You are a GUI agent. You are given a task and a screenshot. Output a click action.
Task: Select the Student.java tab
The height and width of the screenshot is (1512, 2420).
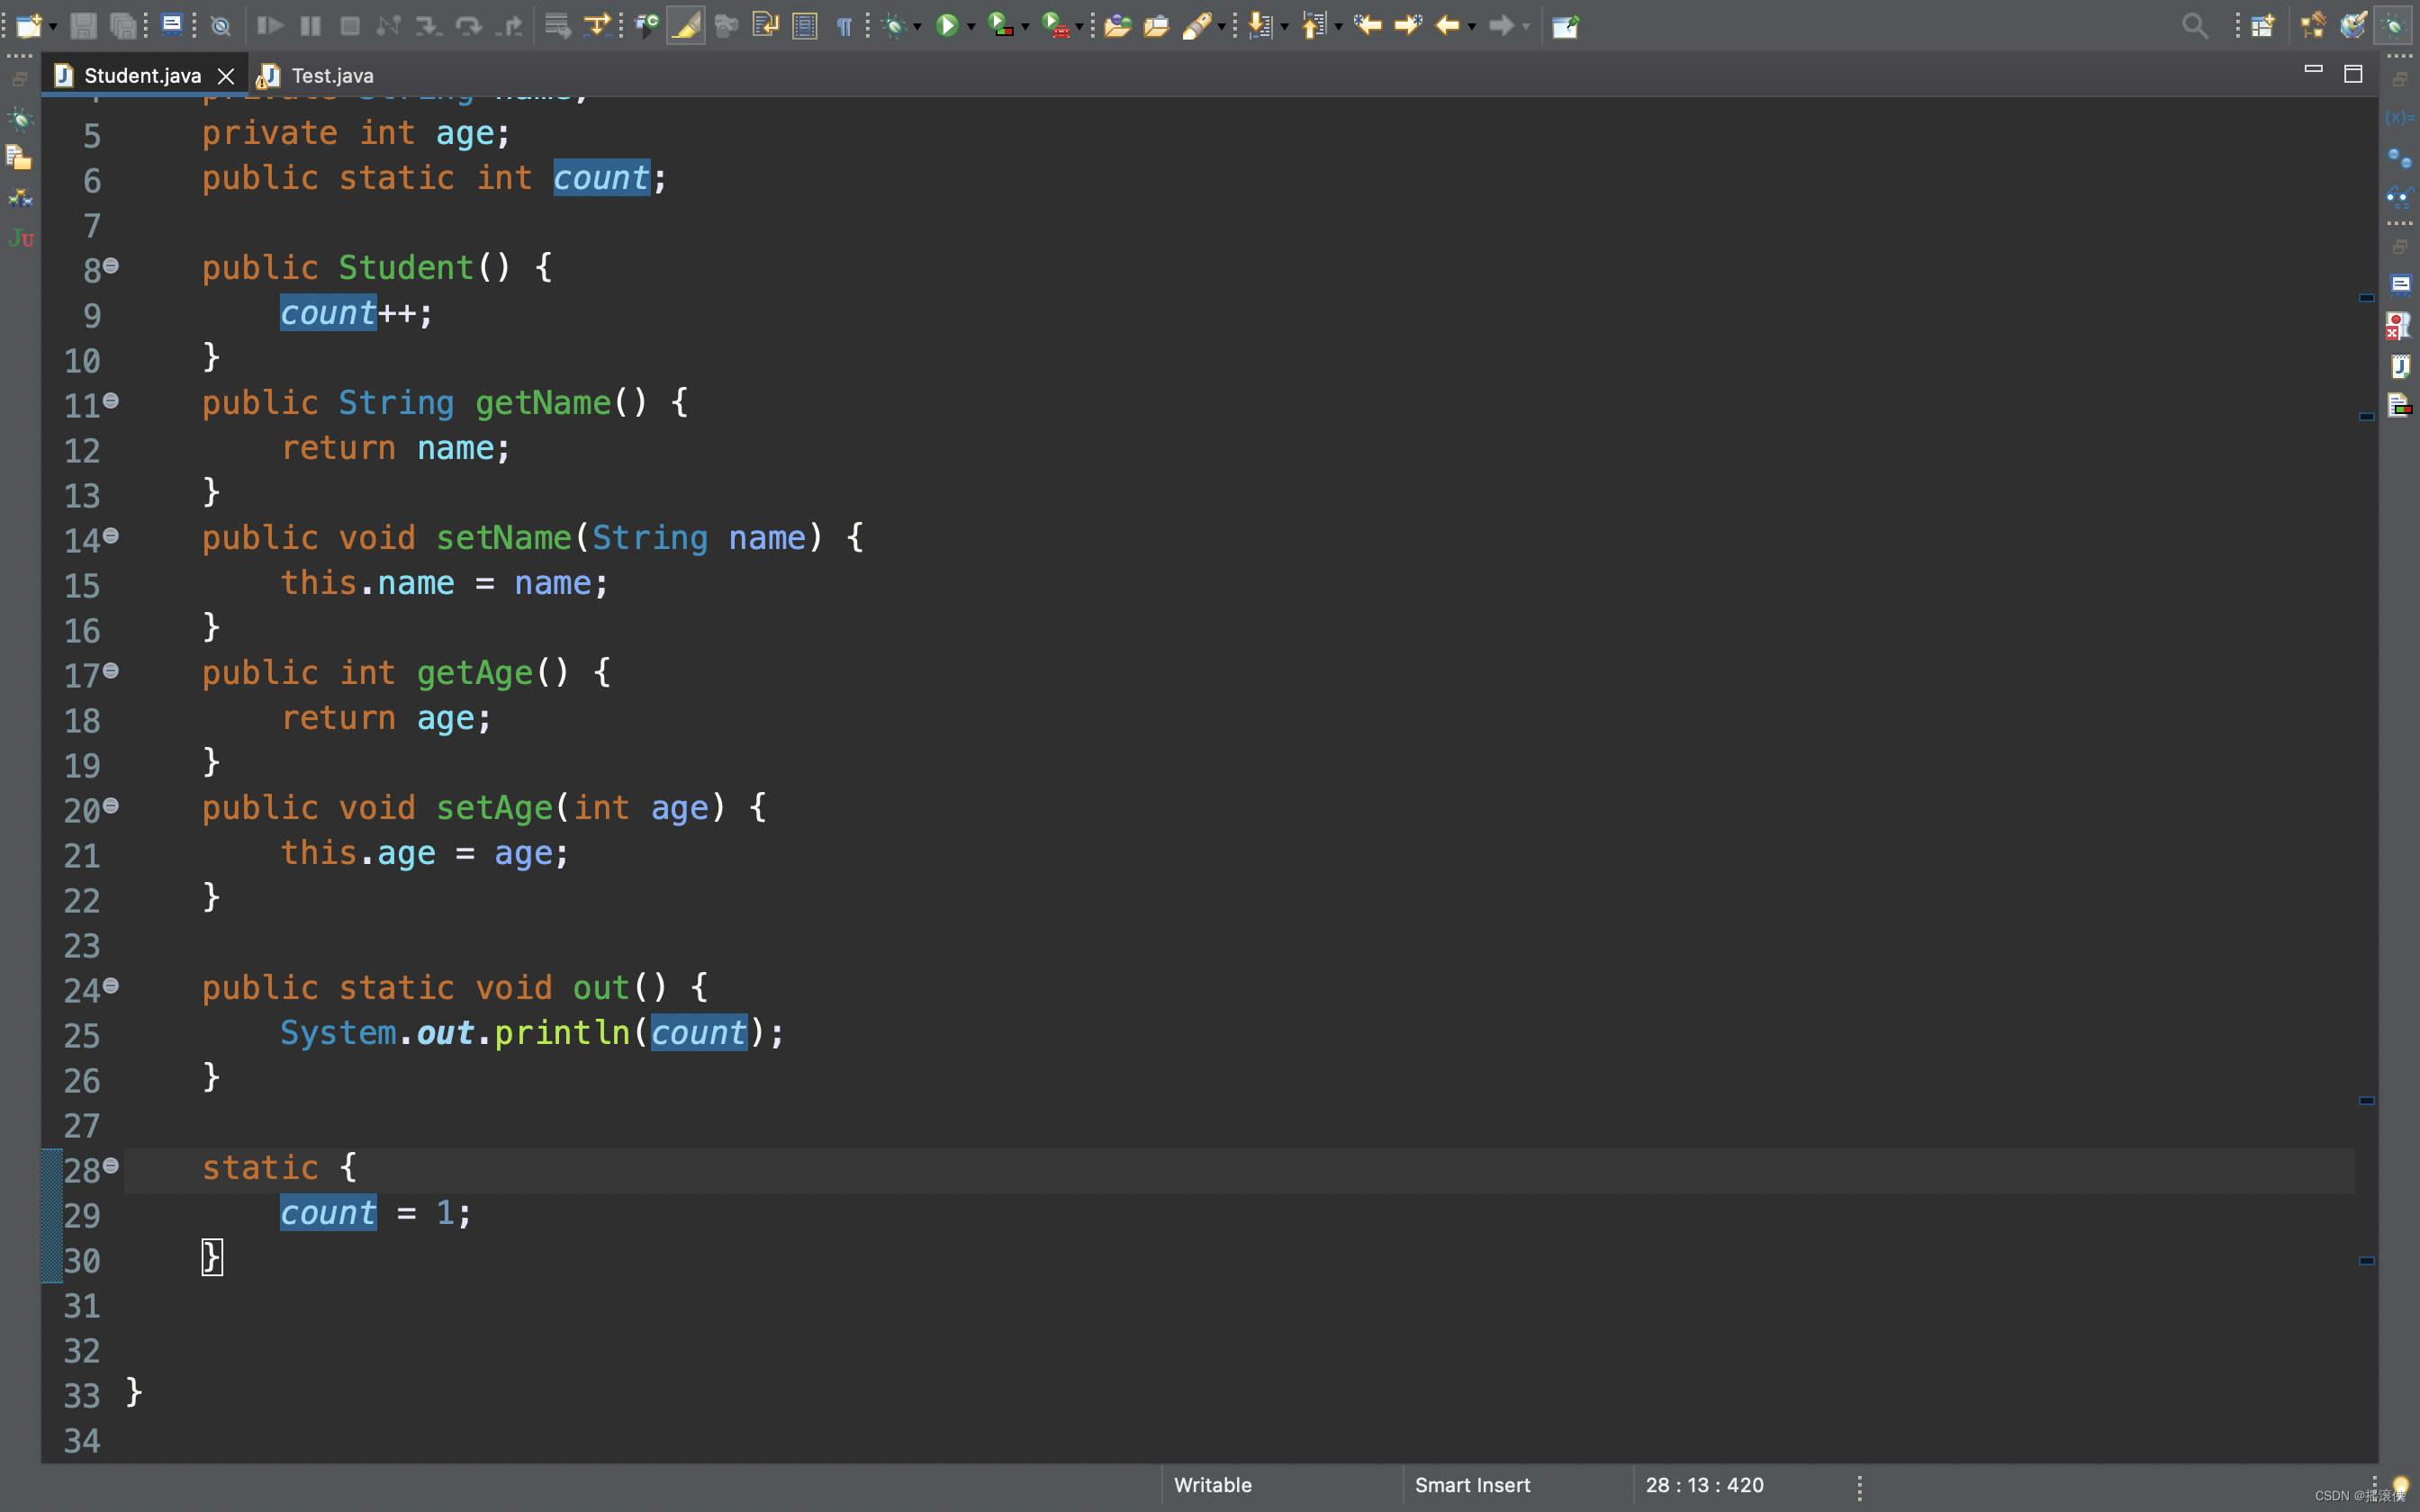pos(141,75)
